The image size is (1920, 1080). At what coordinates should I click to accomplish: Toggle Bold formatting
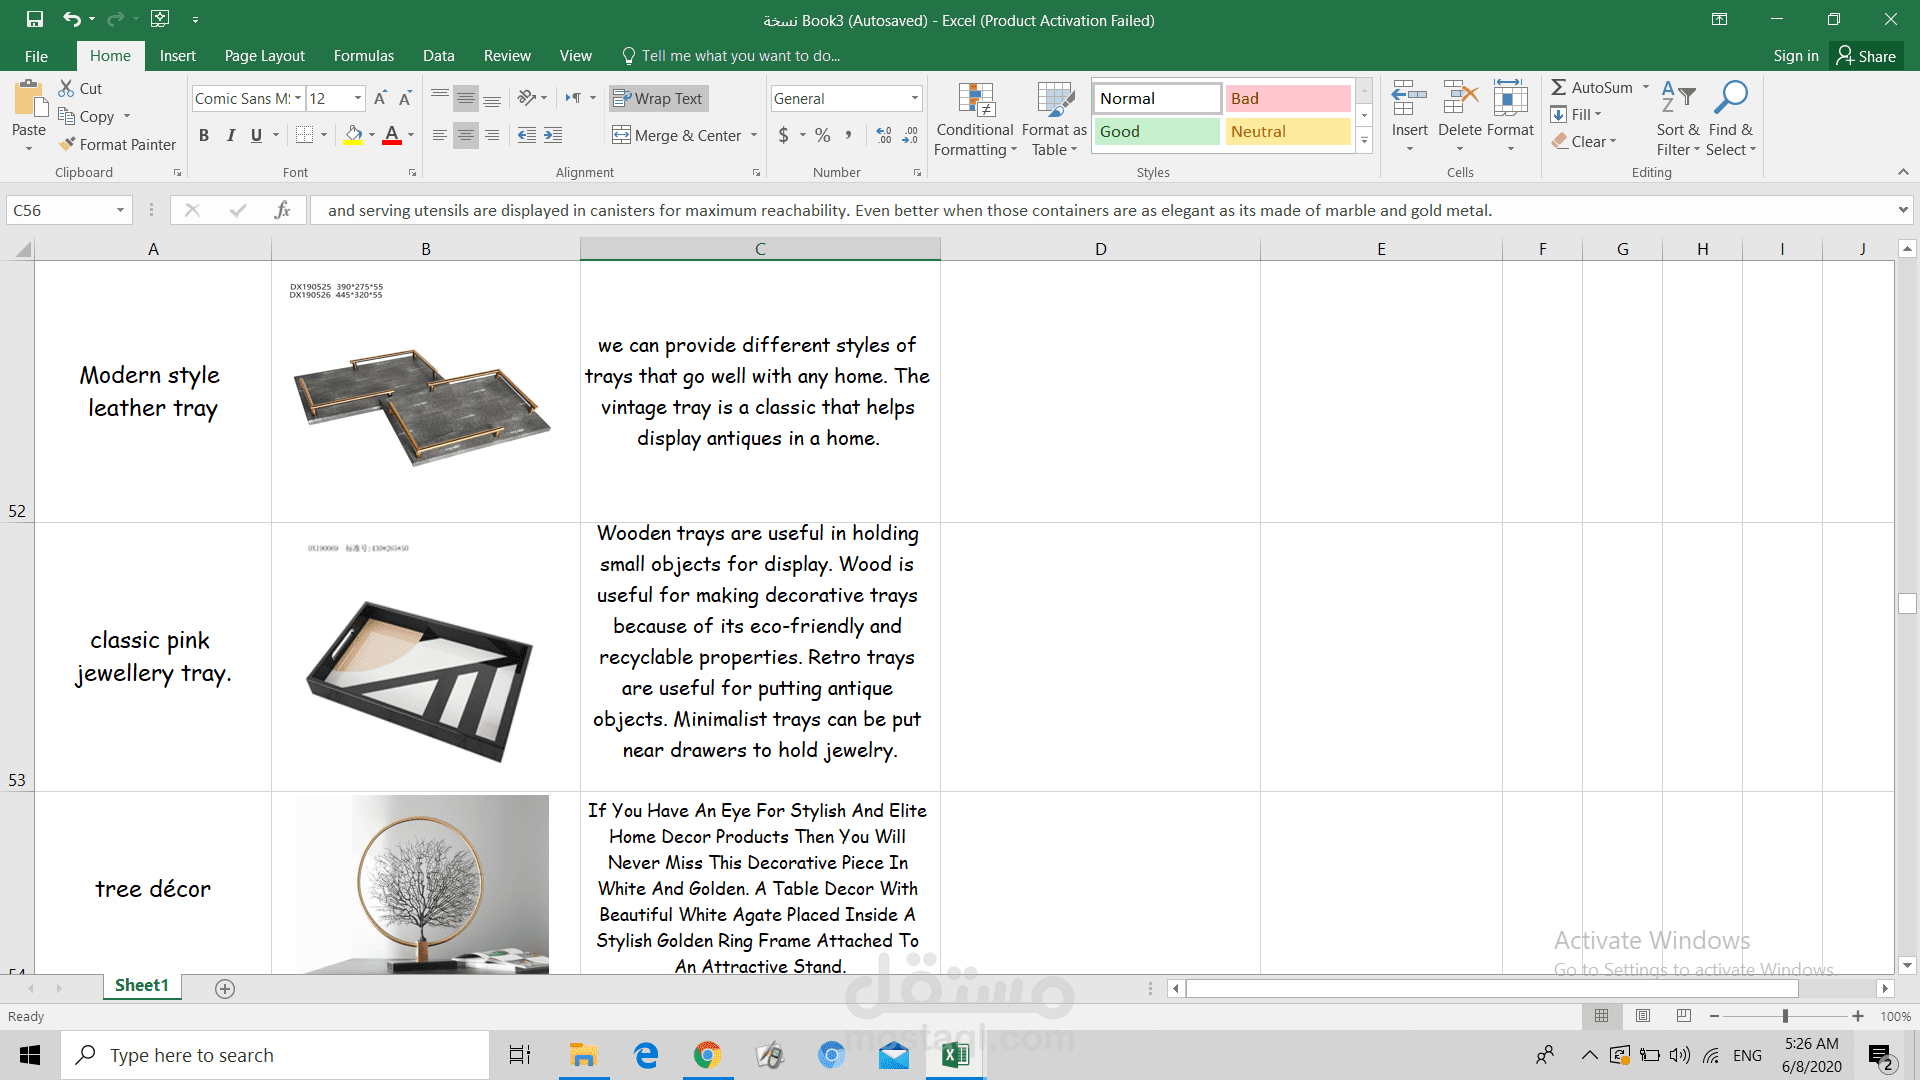(x=204, y=135)
